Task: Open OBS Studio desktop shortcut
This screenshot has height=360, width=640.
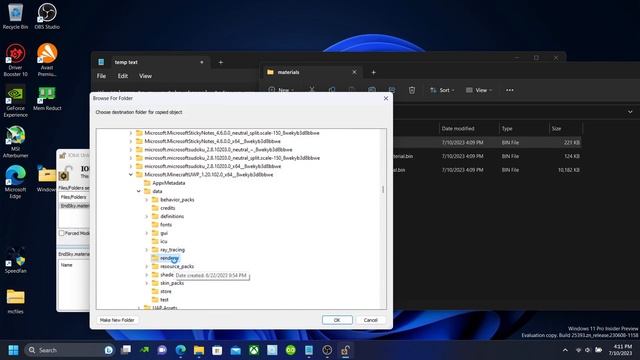Action: [47, 16]
